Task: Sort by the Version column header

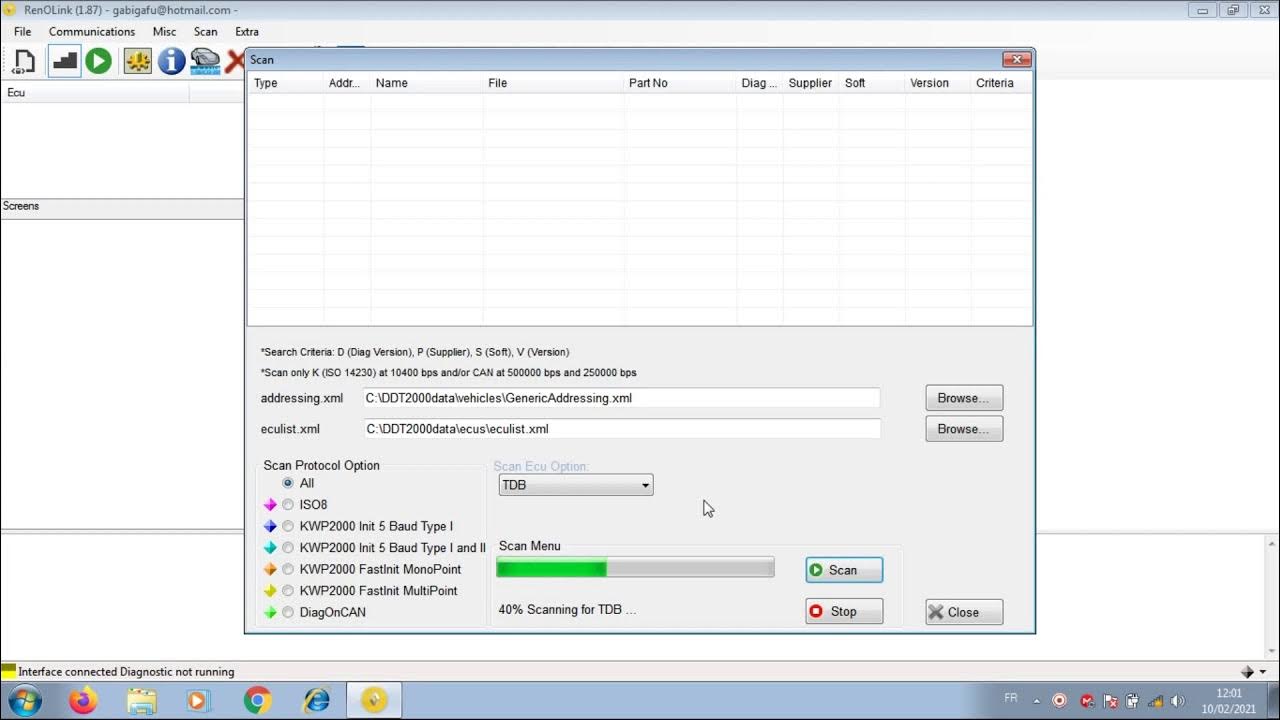Action: tap(937, 83)
